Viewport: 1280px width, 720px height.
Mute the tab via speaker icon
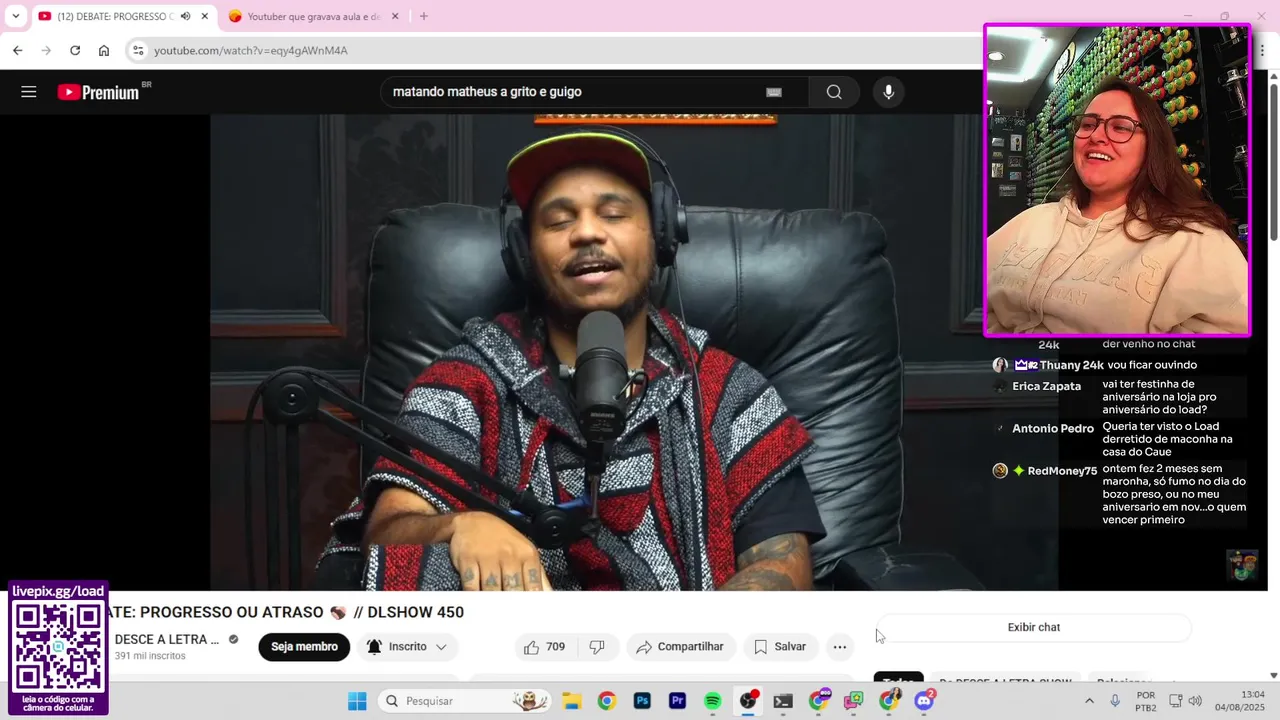tap(185, 16)
